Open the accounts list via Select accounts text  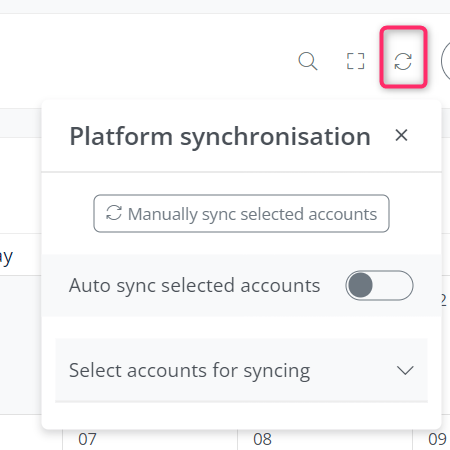pyautogui.click(x=189, y=371)
